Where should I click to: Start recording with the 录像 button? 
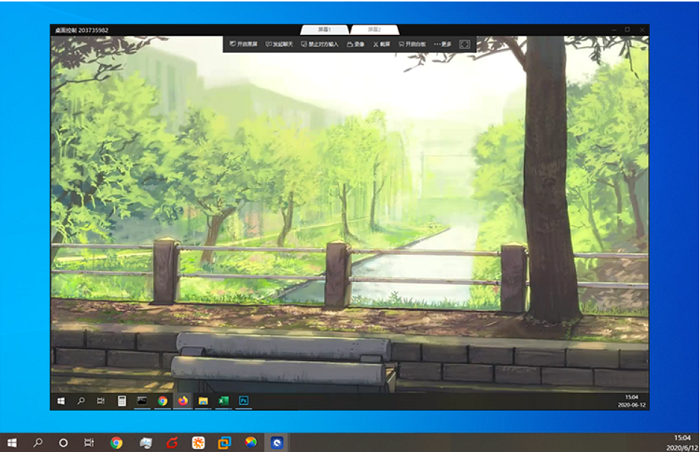355,44
